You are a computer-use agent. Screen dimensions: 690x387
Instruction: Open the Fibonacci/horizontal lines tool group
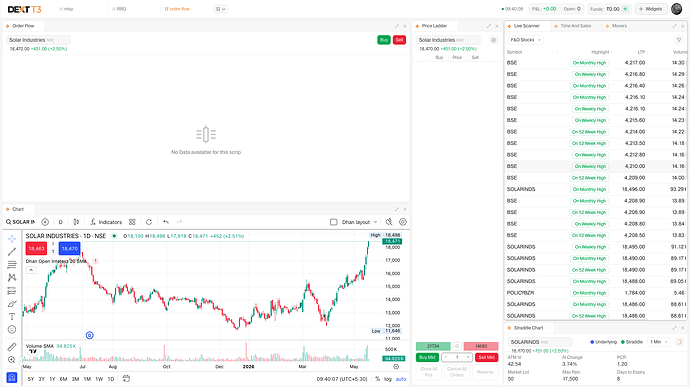click(x=12, y=265)
